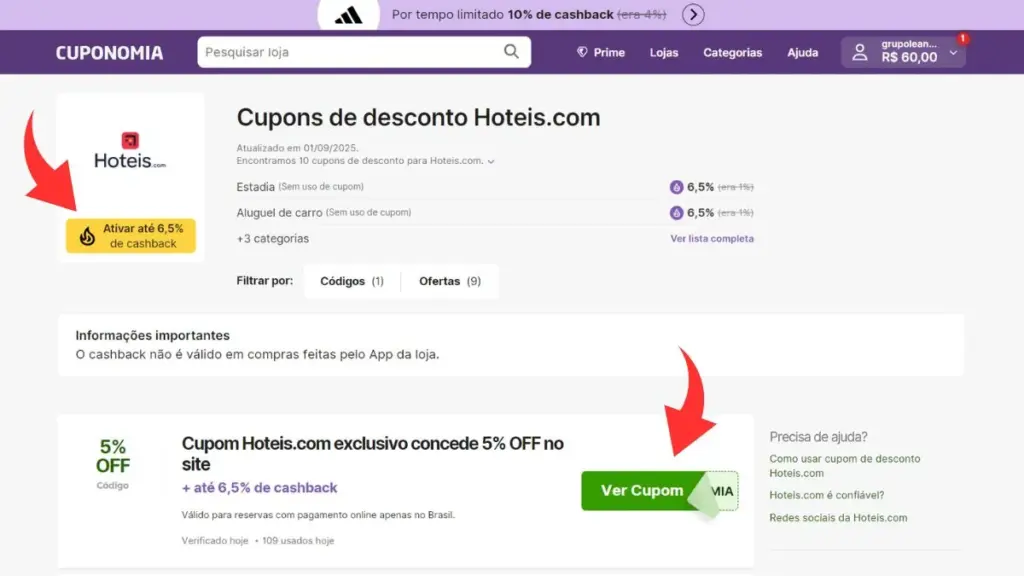Click '109 usados hoje' text
The width and height of the screenshot is (1024, 576).
298,541
